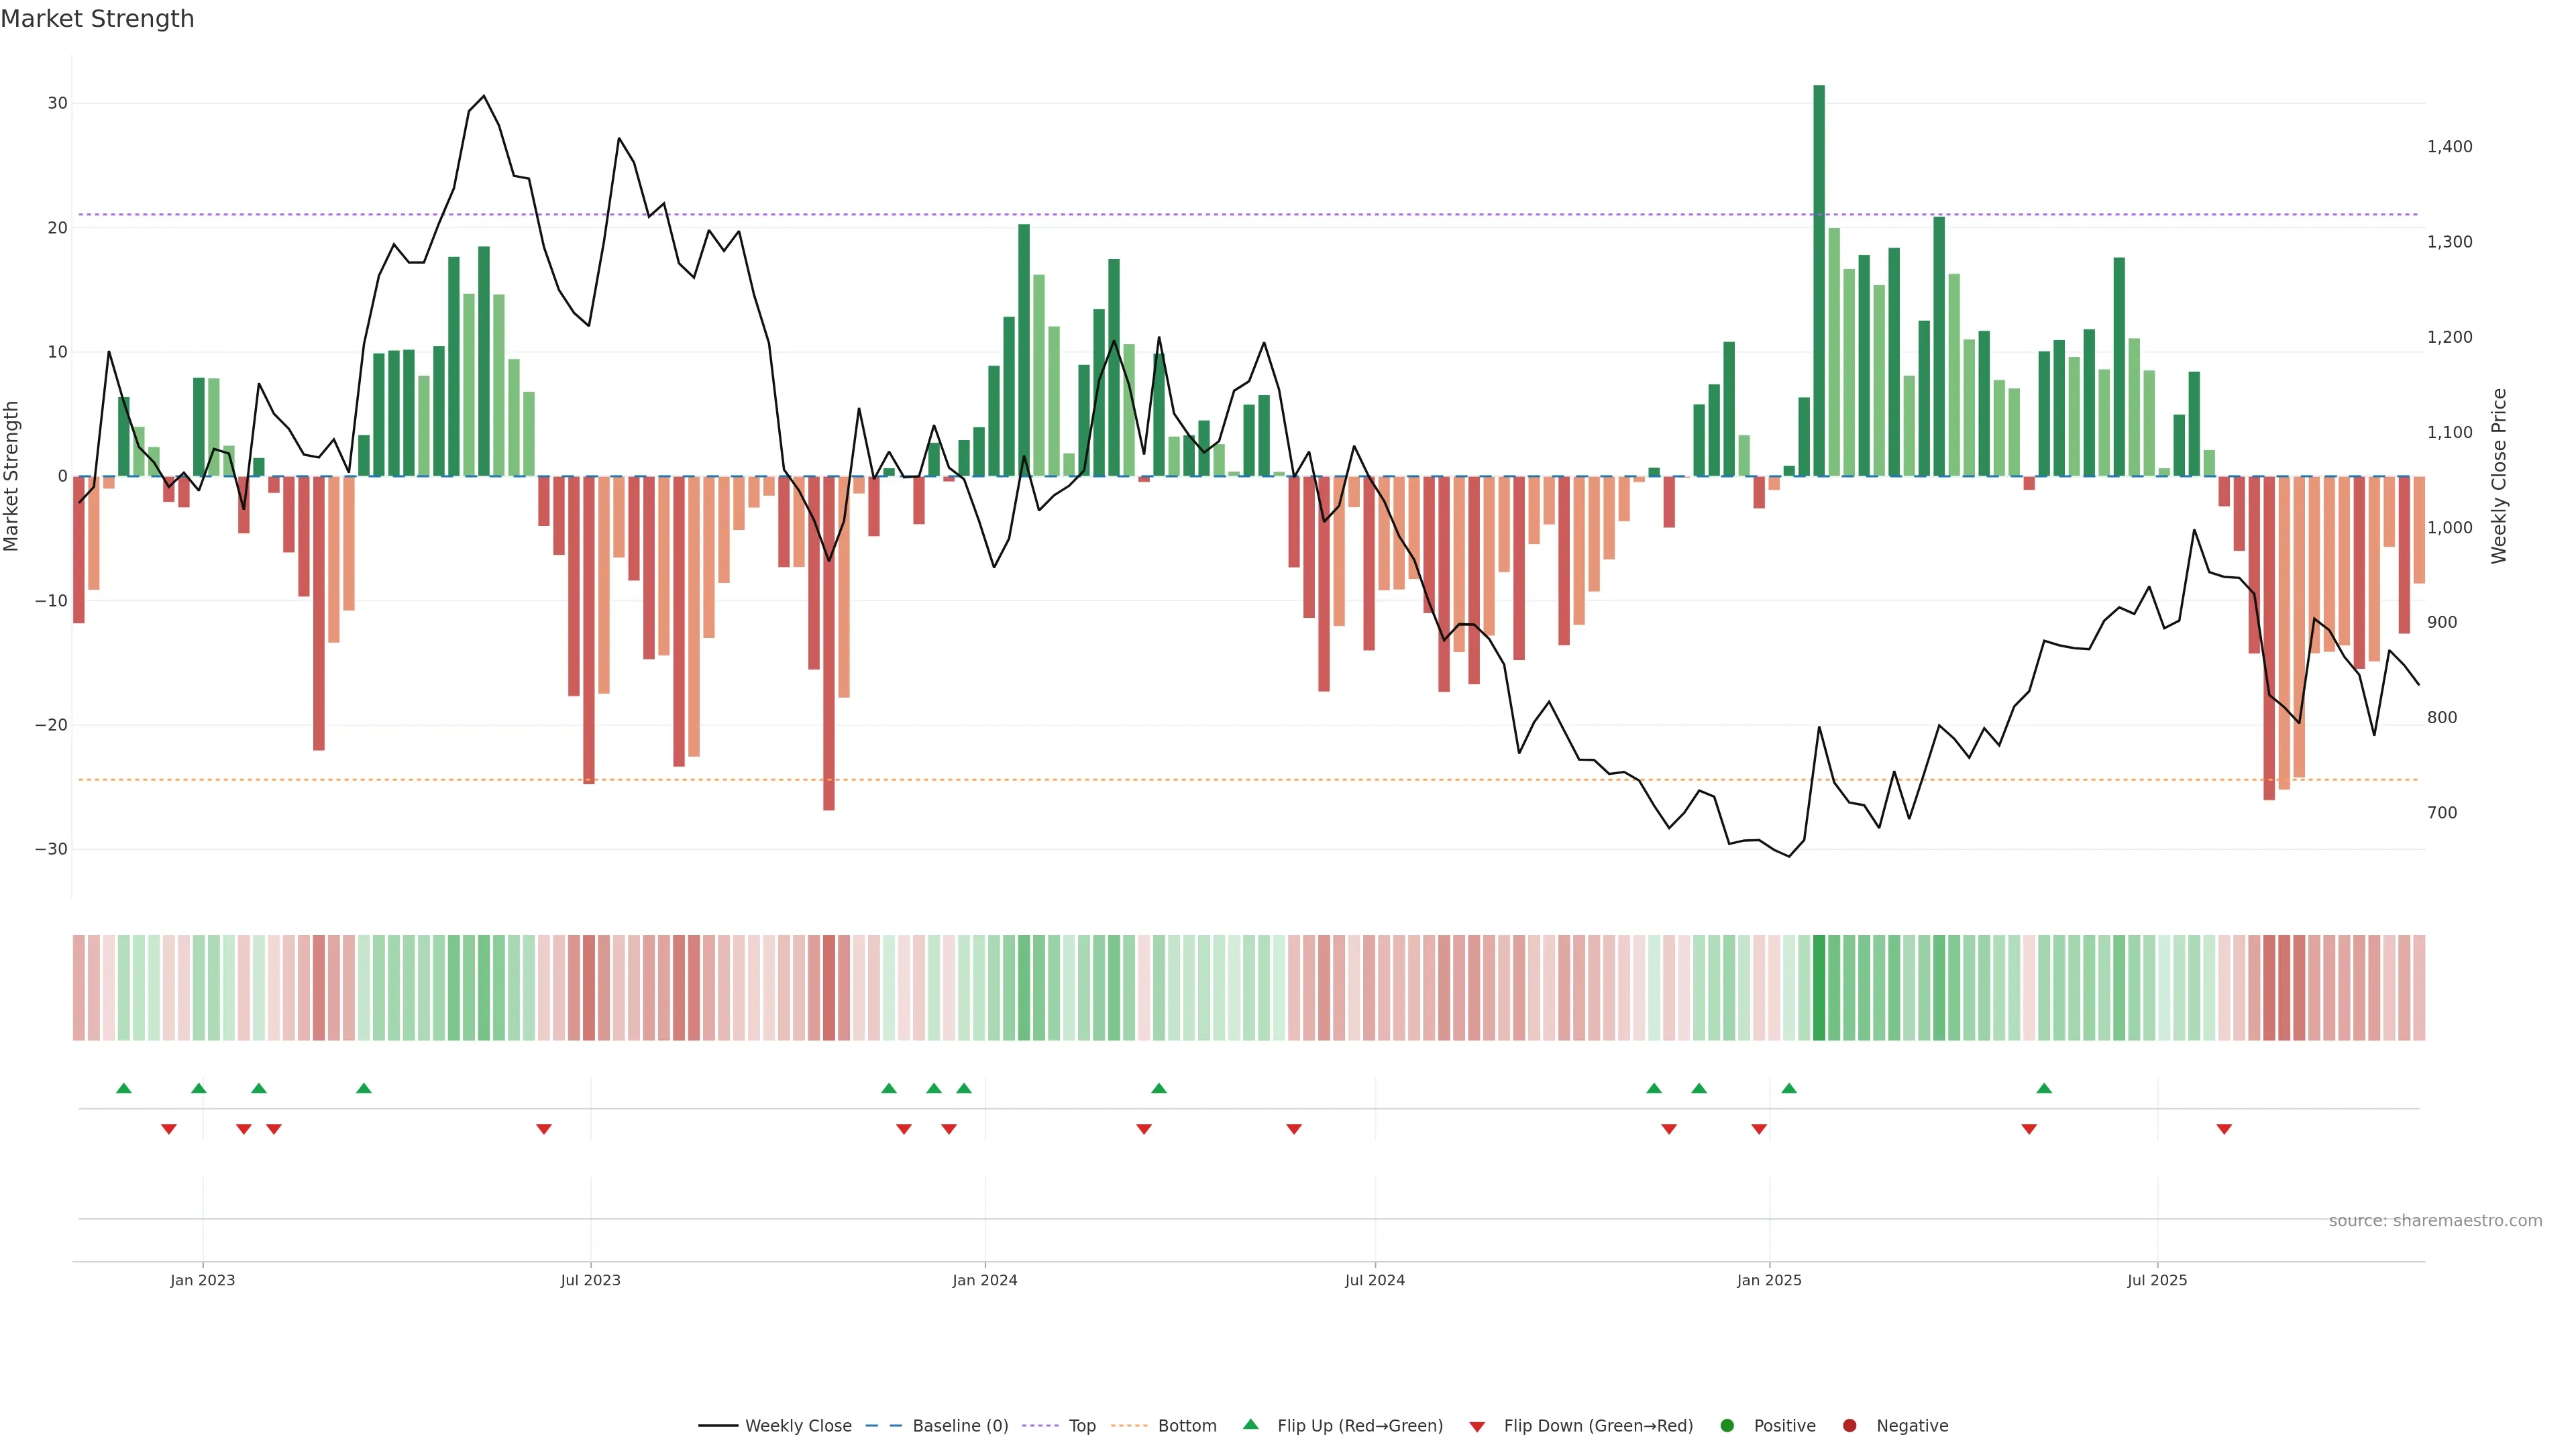Click the green Positive legend dot

(x=1727, y=1425)
